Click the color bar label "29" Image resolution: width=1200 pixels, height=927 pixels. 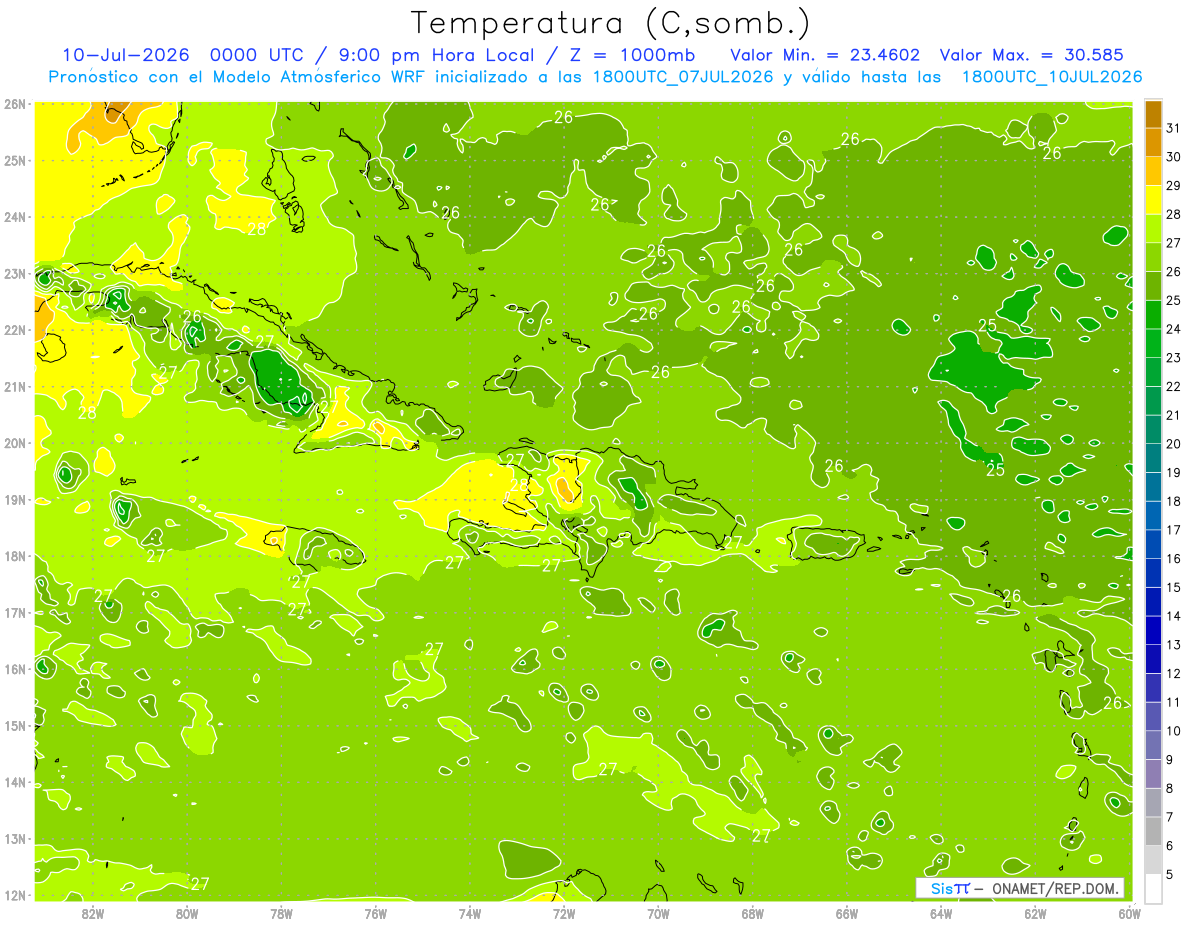pos(1174,186)
